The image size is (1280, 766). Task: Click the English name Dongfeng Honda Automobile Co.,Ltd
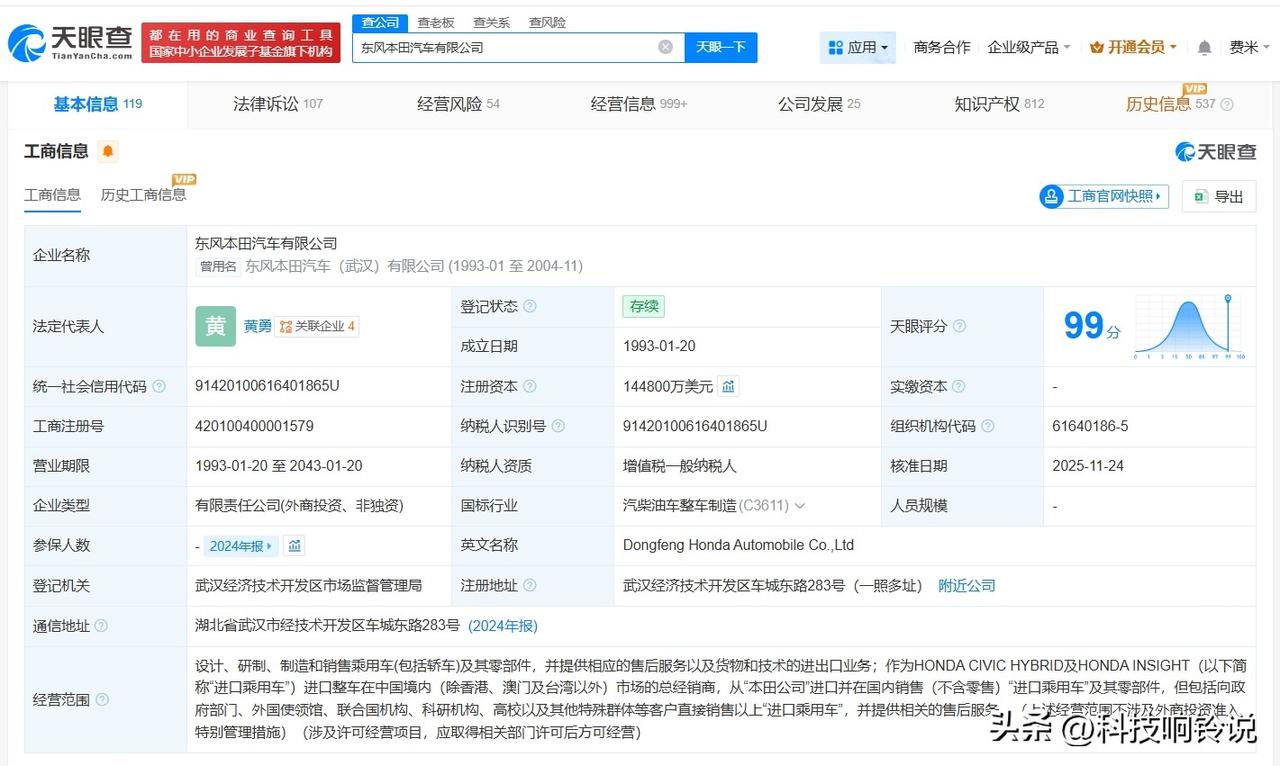tap(738, 546)
